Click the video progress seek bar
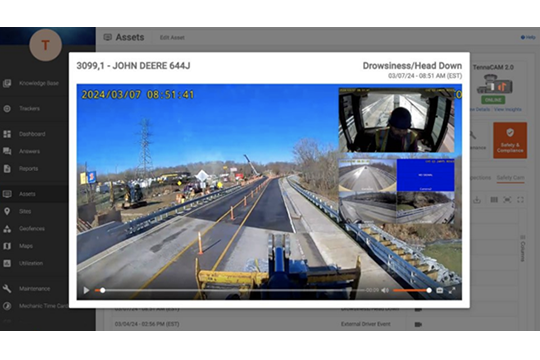The width and height of the screenshot is (540, 360). coord(229,290)
